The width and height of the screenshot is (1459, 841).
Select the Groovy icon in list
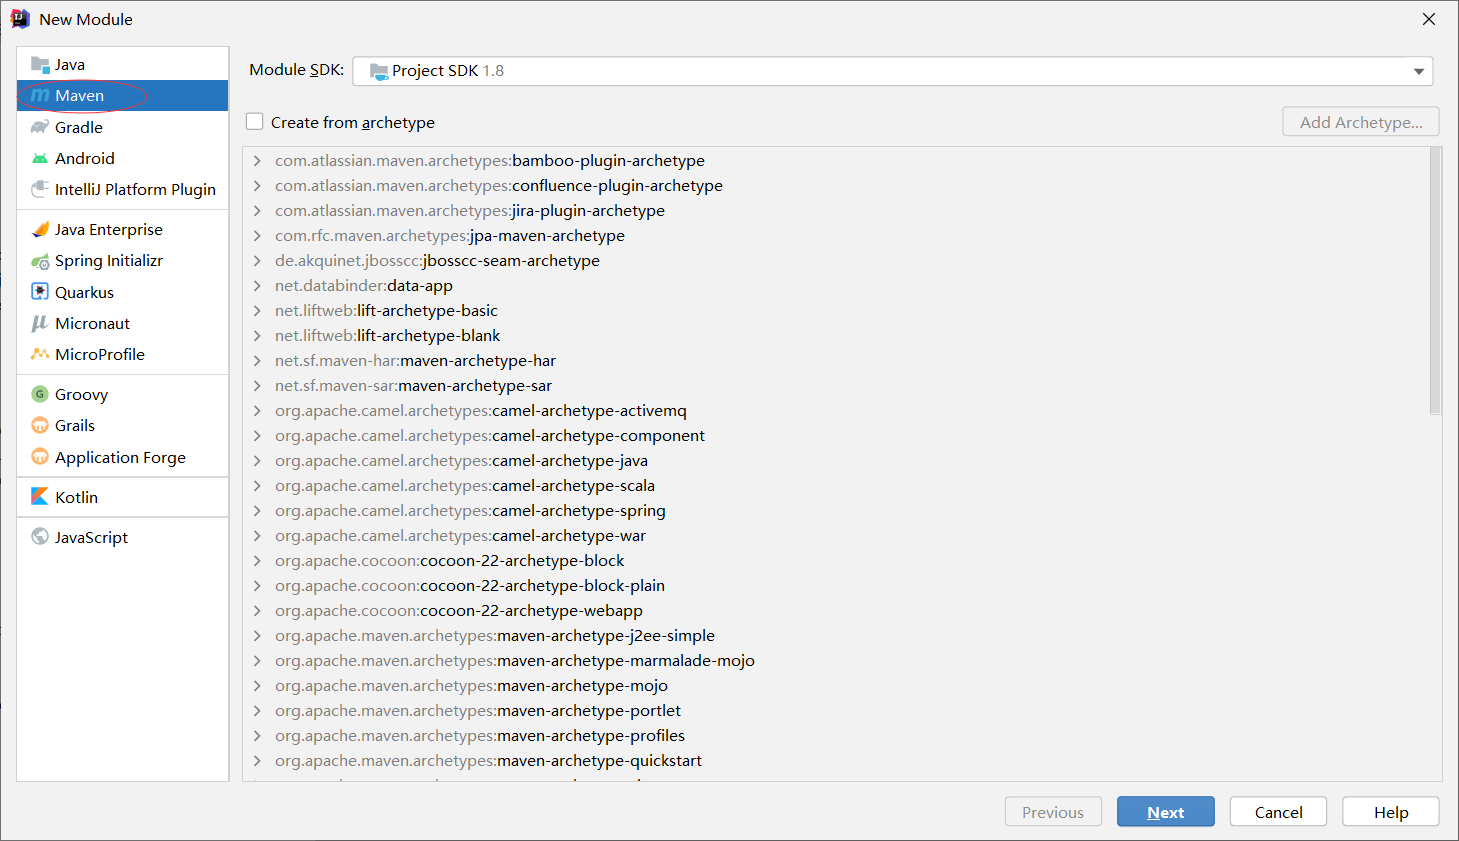click(x=40, y=394)
